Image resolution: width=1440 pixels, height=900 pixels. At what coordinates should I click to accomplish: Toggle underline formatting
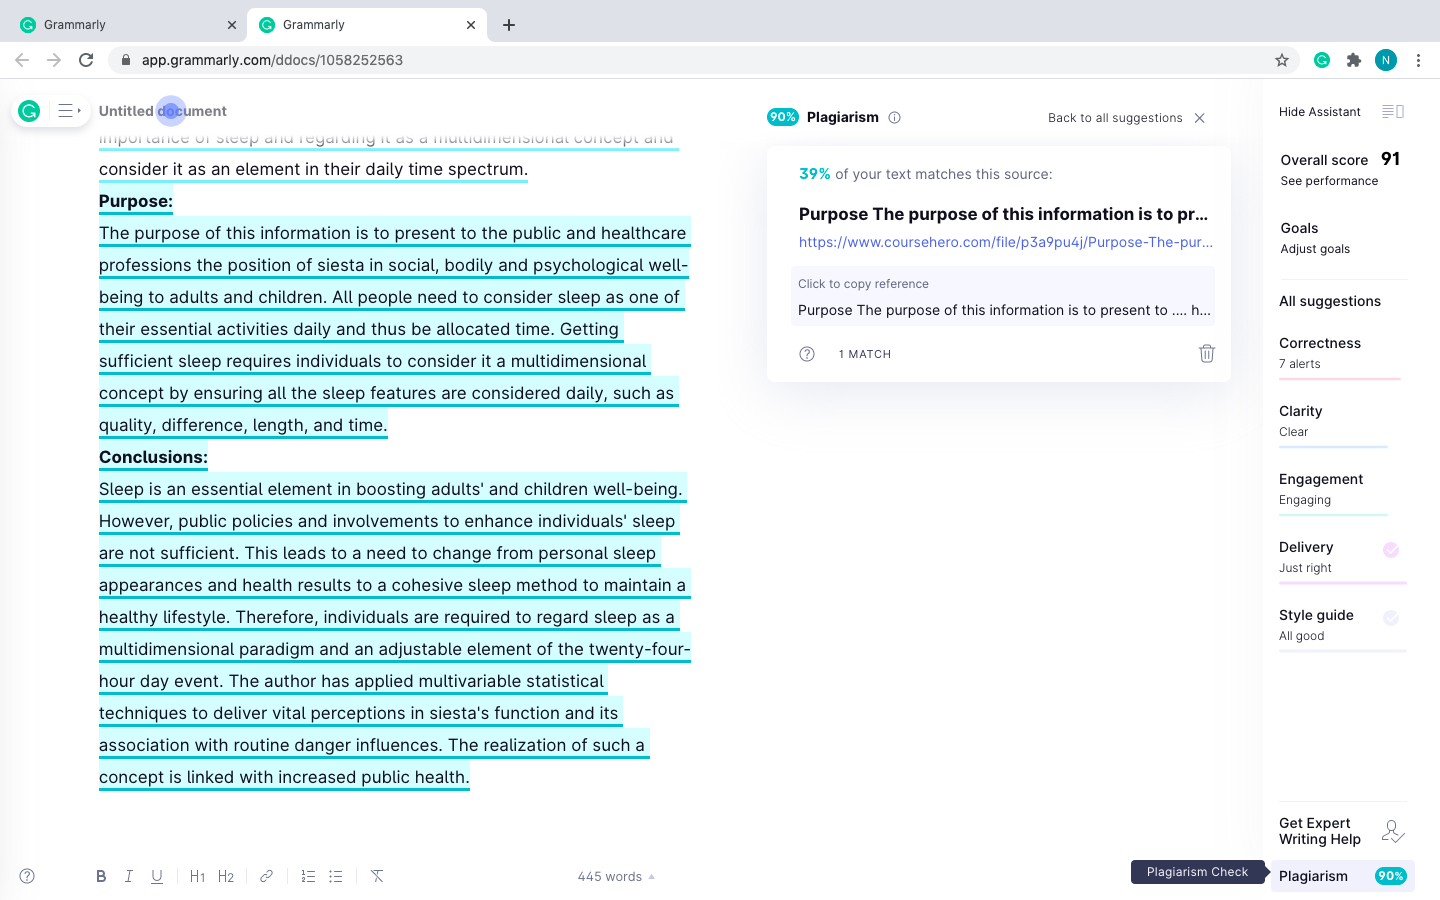coord(157,876)
